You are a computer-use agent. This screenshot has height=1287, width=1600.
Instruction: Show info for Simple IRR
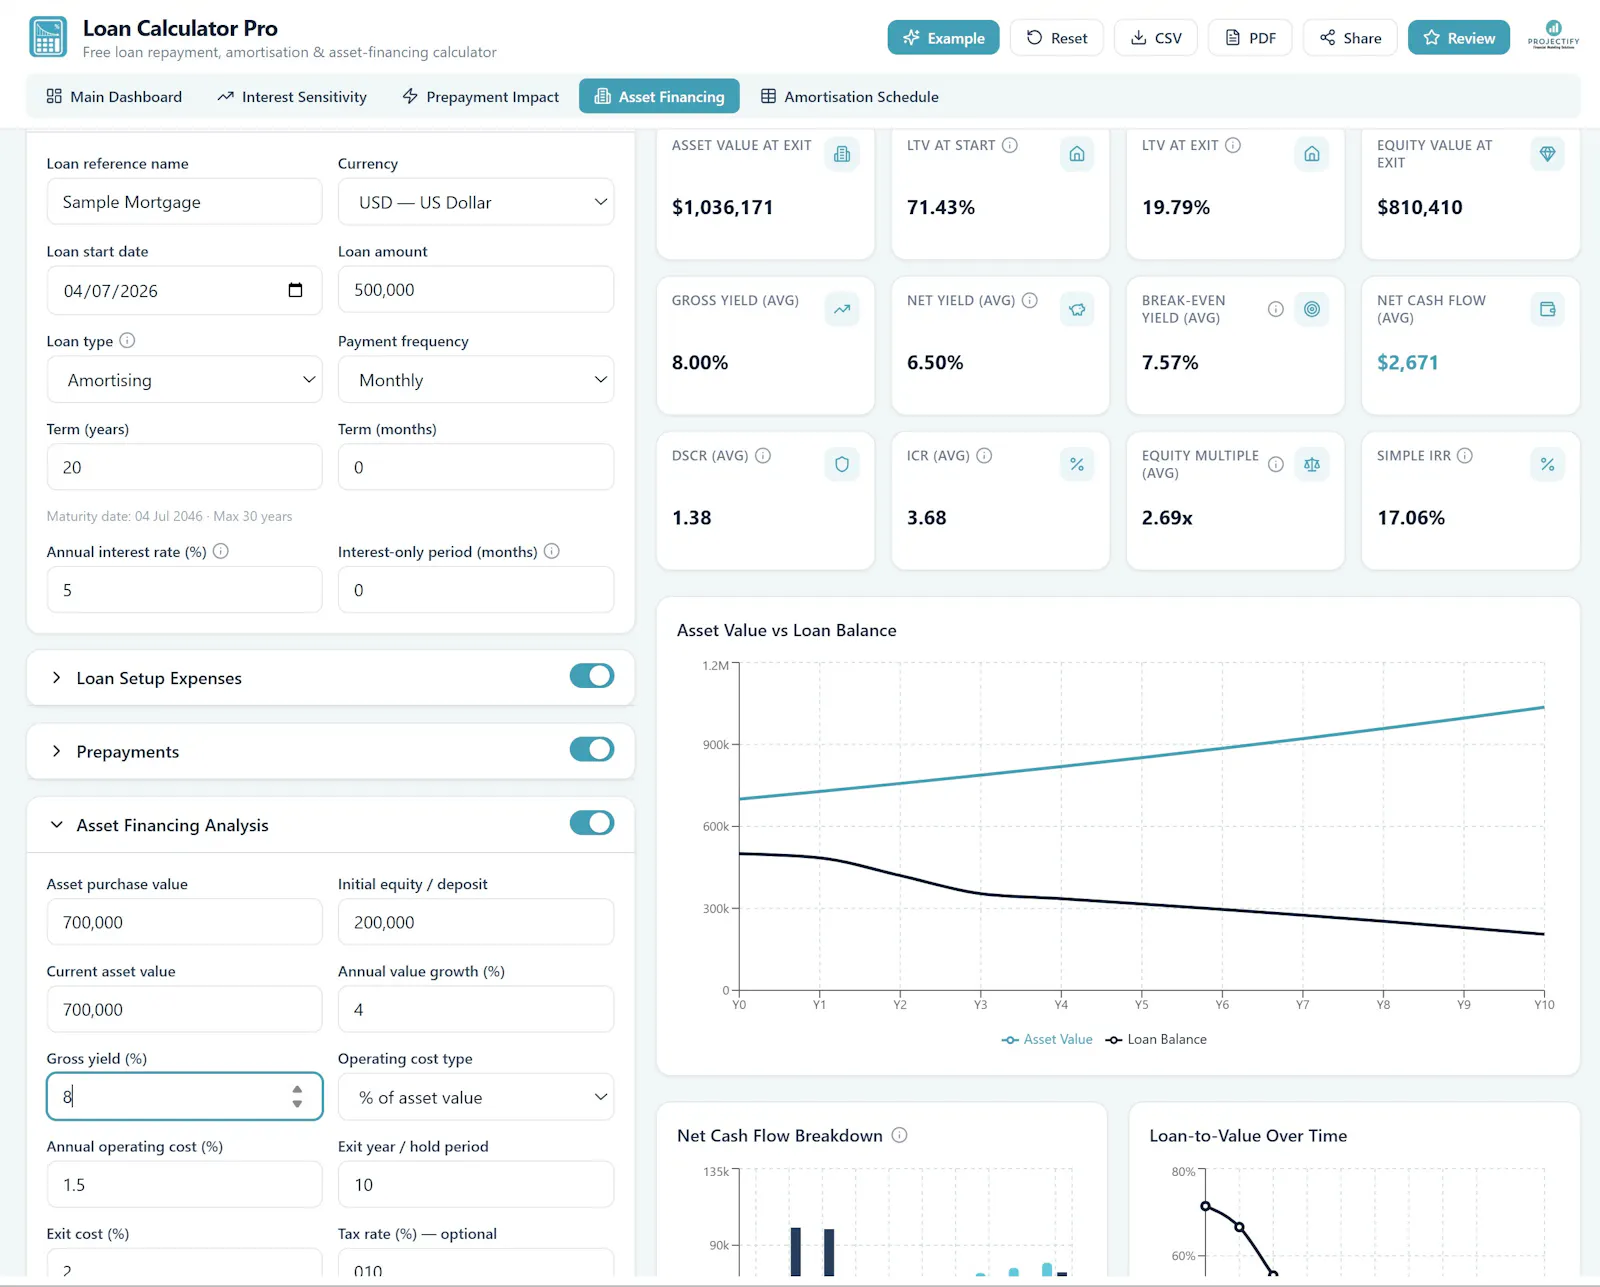tap(1465, 455)
